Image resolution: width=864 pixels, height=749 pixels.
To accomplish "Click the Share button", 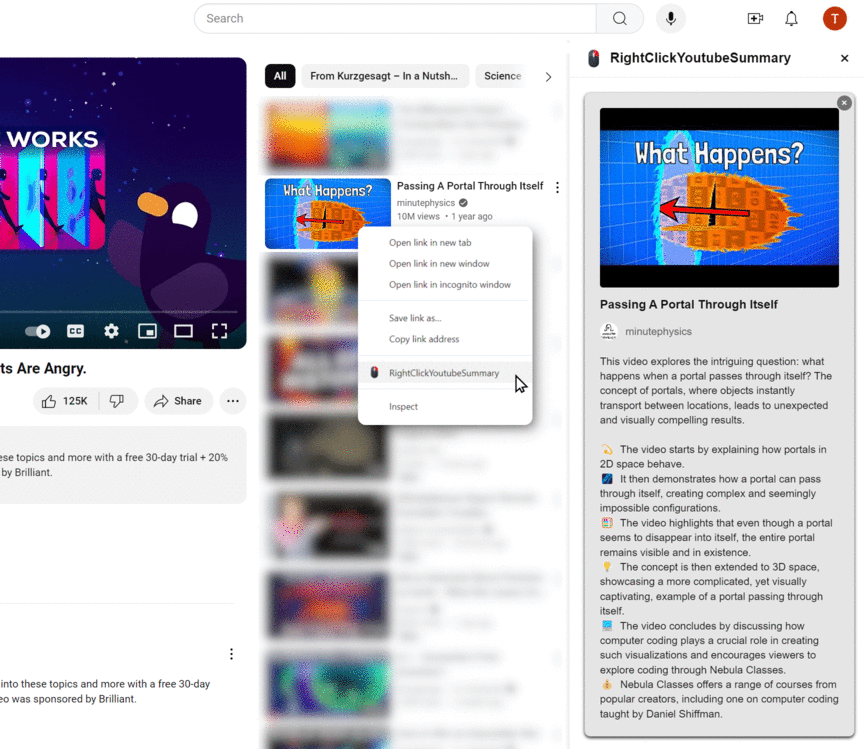I will coord(179,401).
